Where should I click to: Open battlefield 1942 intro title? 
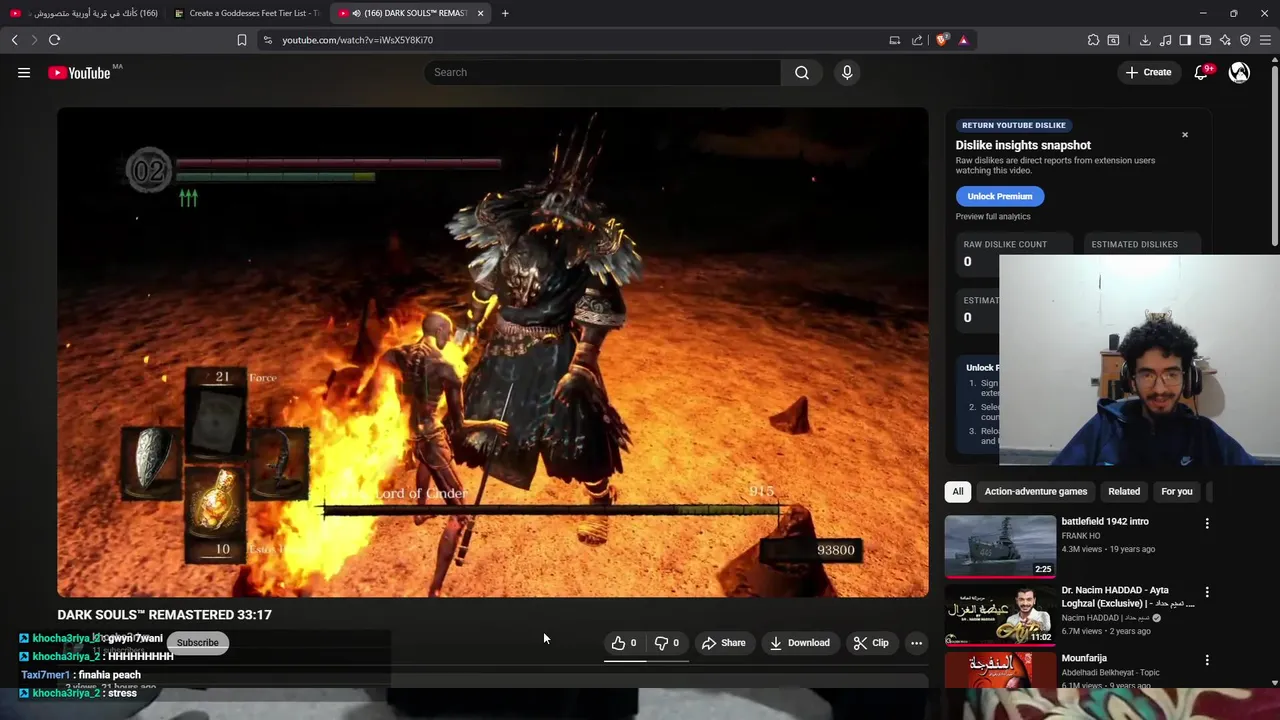(1105, 522)
